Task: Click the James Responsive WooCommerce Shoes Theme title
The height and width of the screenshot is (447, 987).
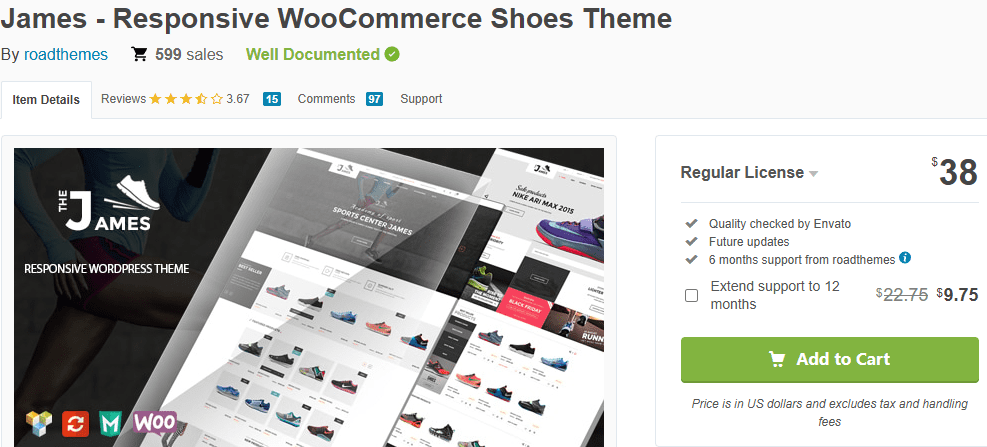Action: (336, 20)
